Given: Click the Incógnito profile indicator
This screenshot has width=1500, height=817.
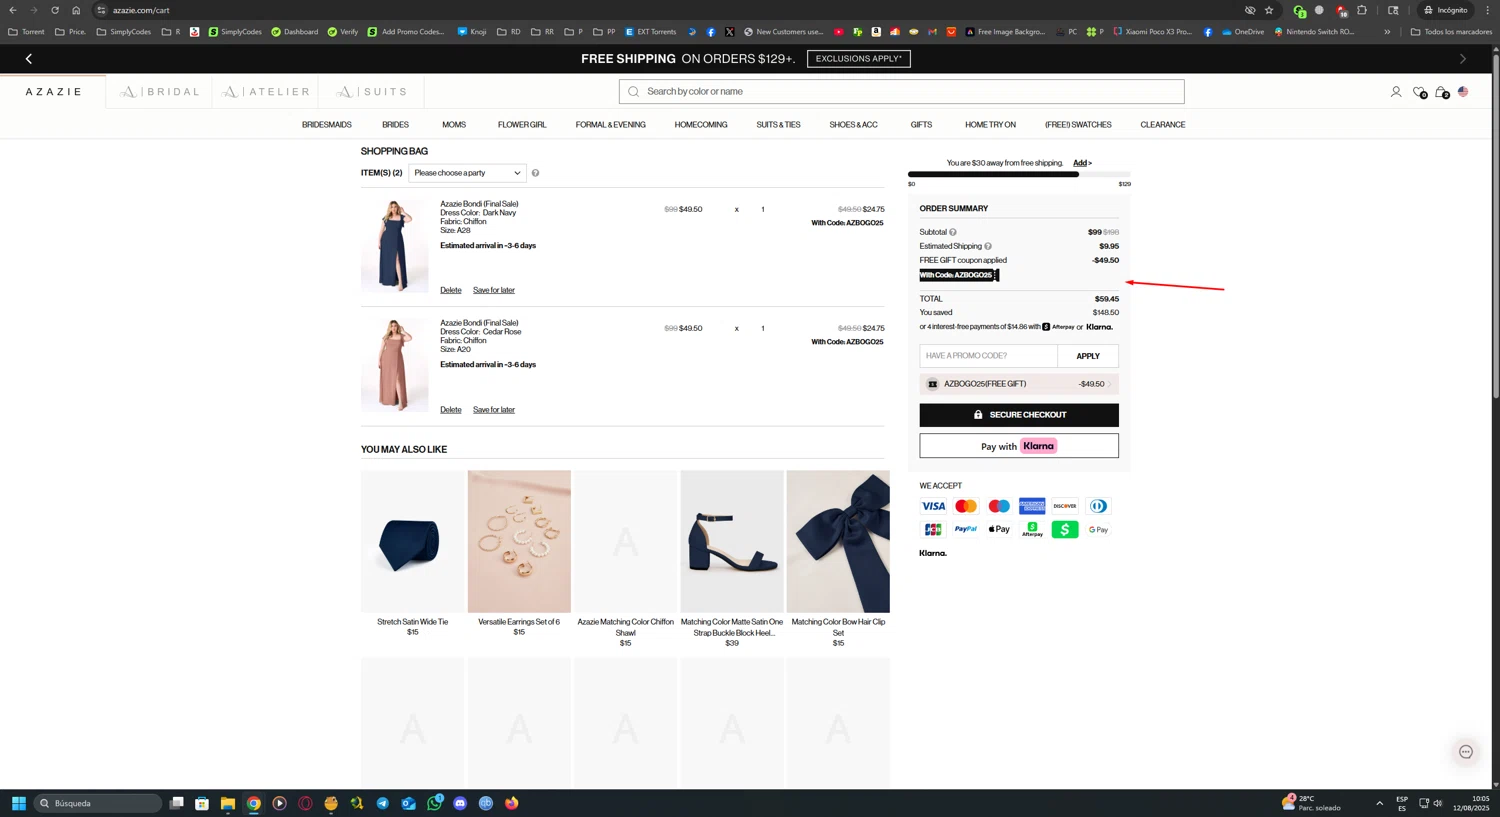Looking at the screenshot, I should [1446, 10].
